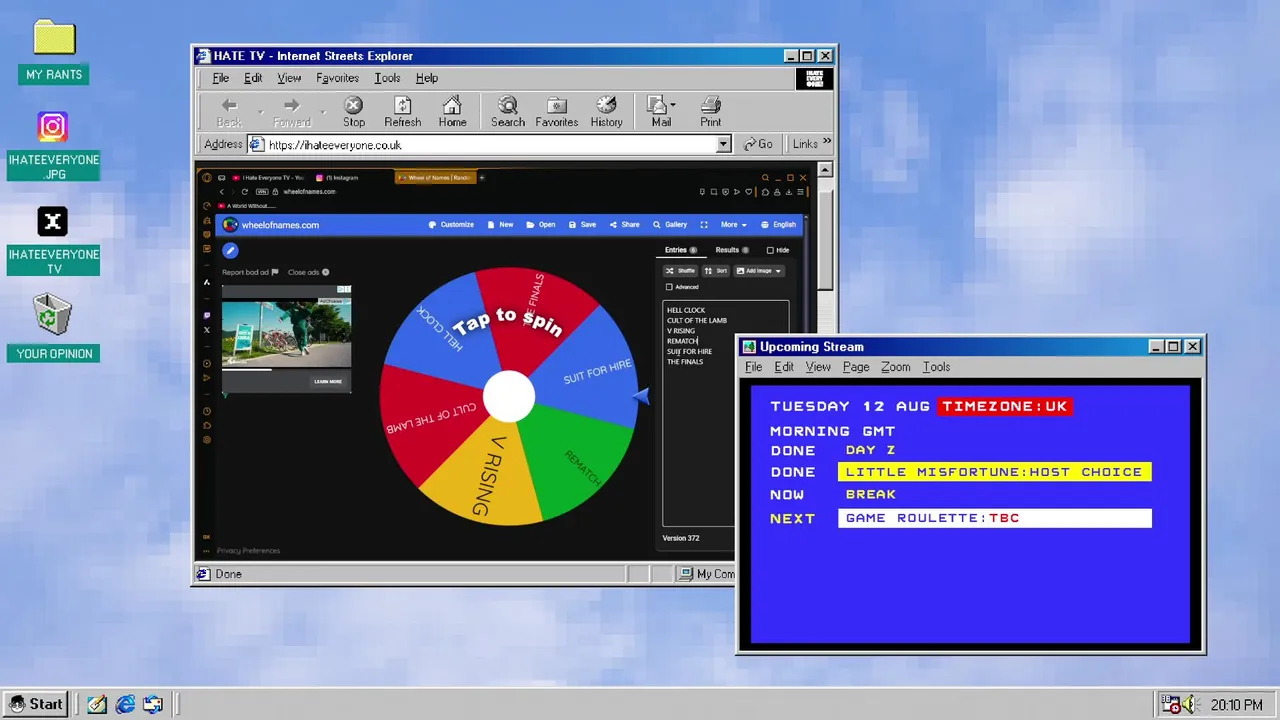Click Privacy Preferences link
This screenshot has width=1280, height=720.
tap(248, 550)
